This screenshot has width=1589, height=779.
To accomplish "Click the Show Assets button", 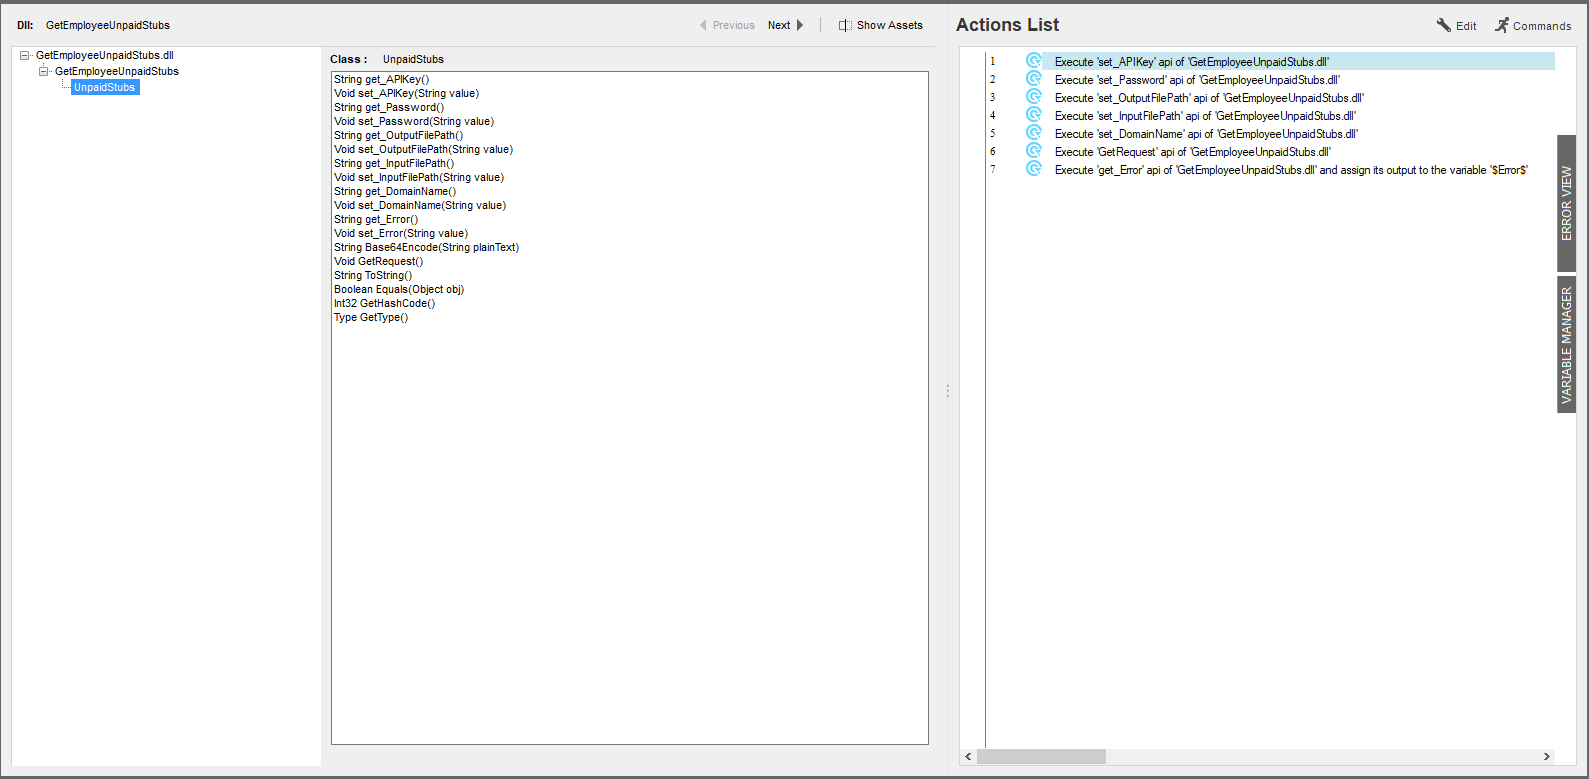I will (x=881, y=25).
